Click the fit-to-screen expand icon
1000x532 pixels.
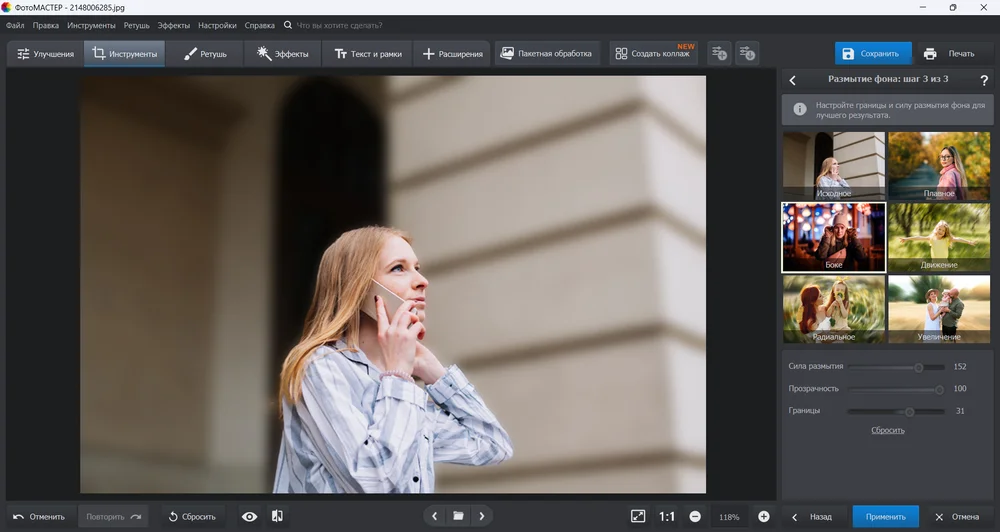coord(638,516)
